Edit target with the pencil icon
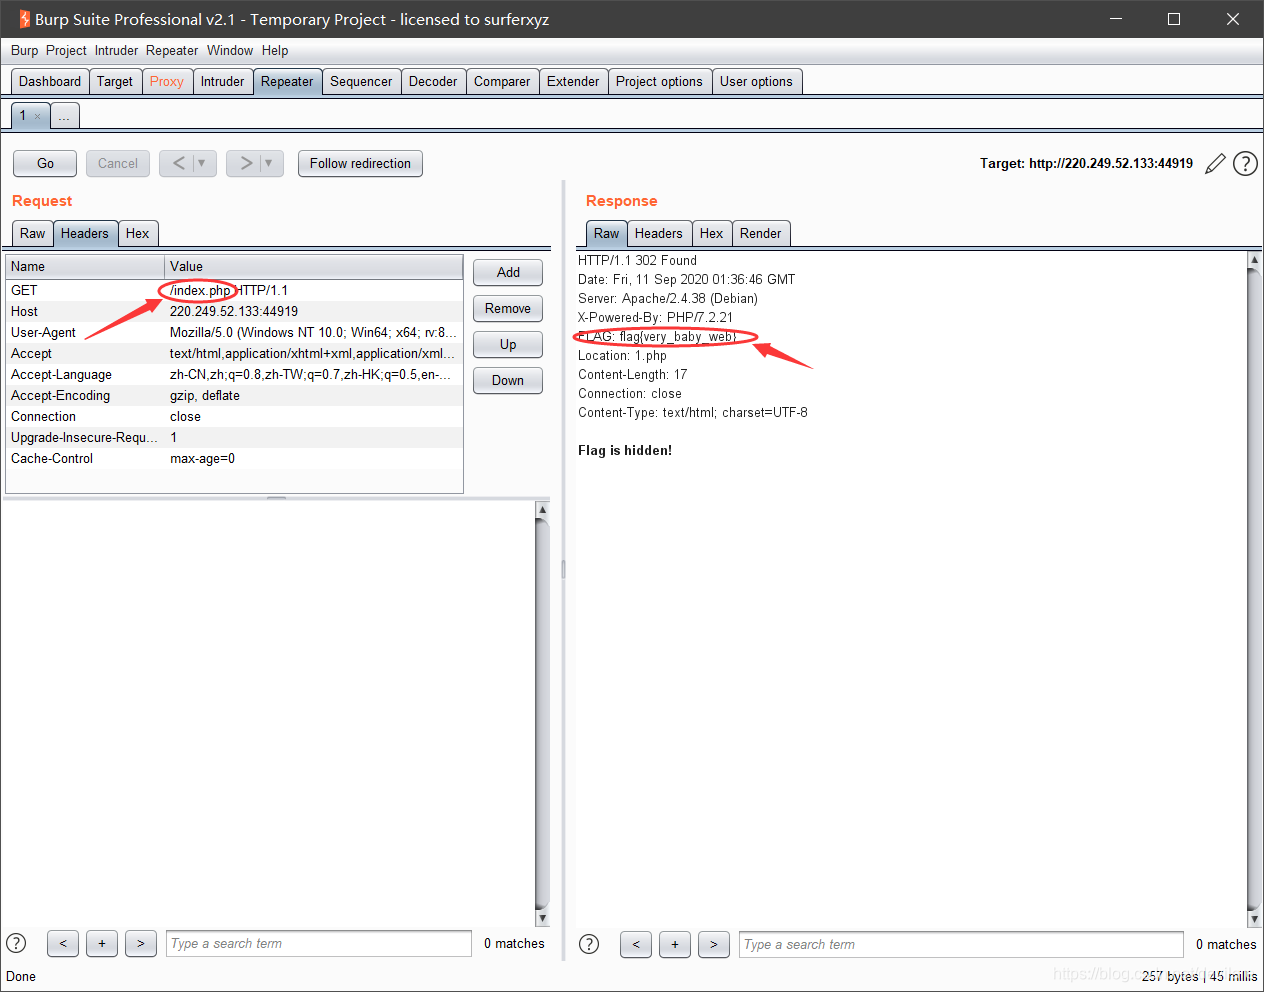This screenshot has width=1264, height=992. click(x=1215, y=164)
